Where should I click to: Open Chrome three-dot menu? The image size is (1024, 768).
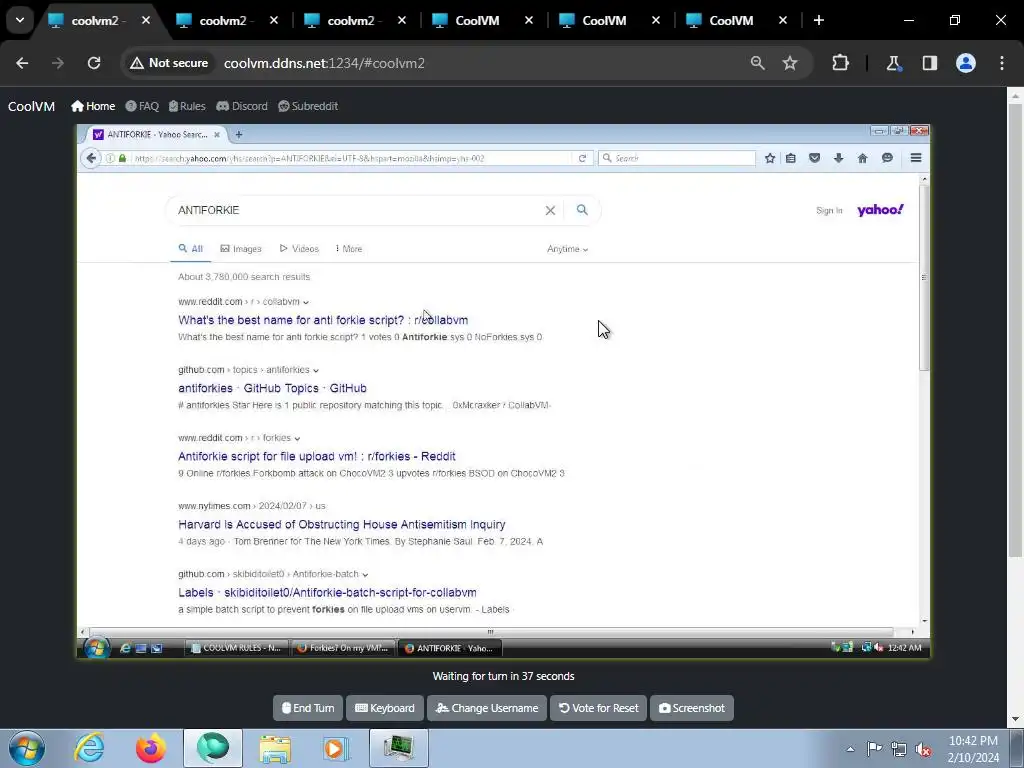point(1002,63)
